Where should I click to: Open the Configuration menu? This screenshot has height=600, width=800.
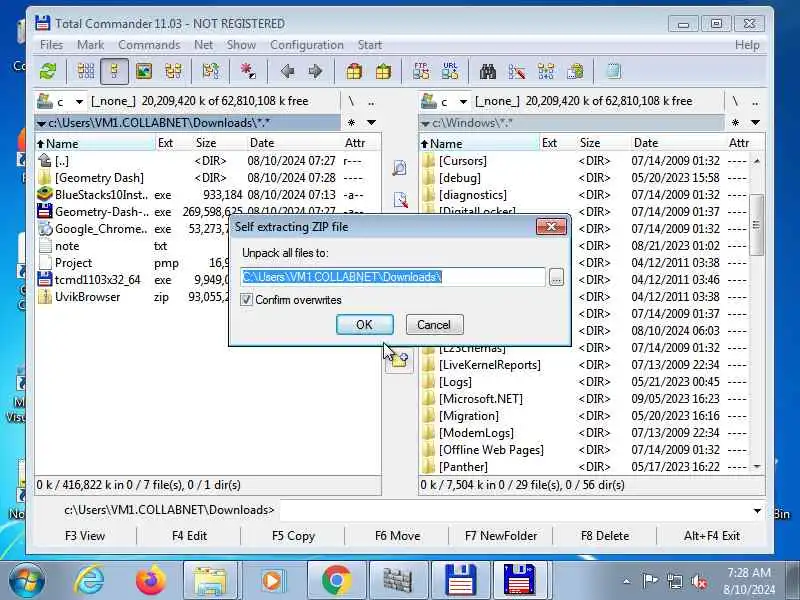tap(307, 45)
